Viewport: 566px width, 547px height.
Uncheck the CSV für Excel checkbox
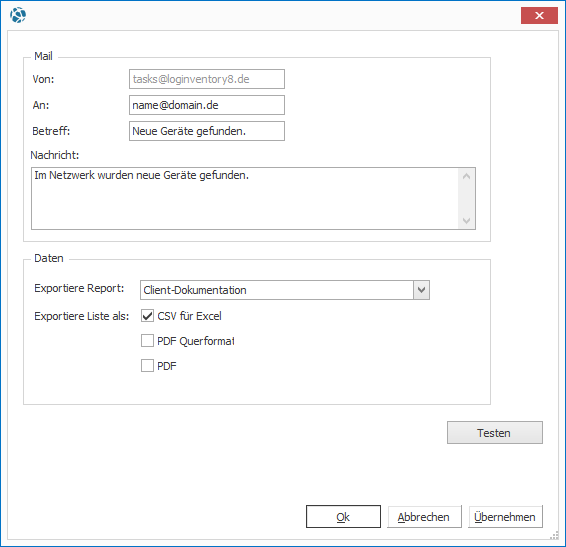tap(147, 316)
